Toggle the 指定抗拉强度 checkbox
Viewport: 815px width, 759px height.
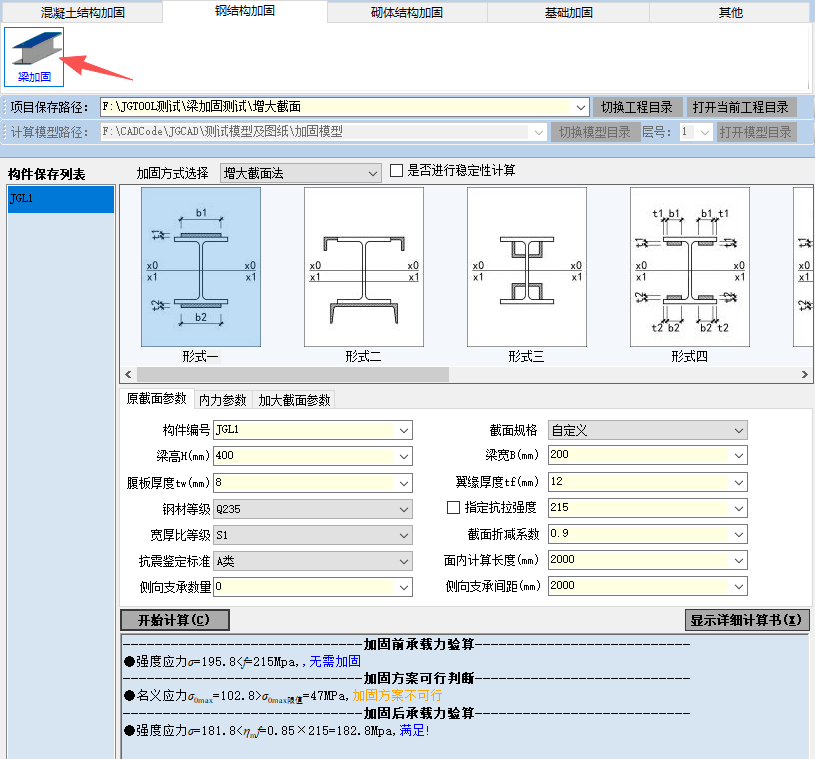click(453, 508)
